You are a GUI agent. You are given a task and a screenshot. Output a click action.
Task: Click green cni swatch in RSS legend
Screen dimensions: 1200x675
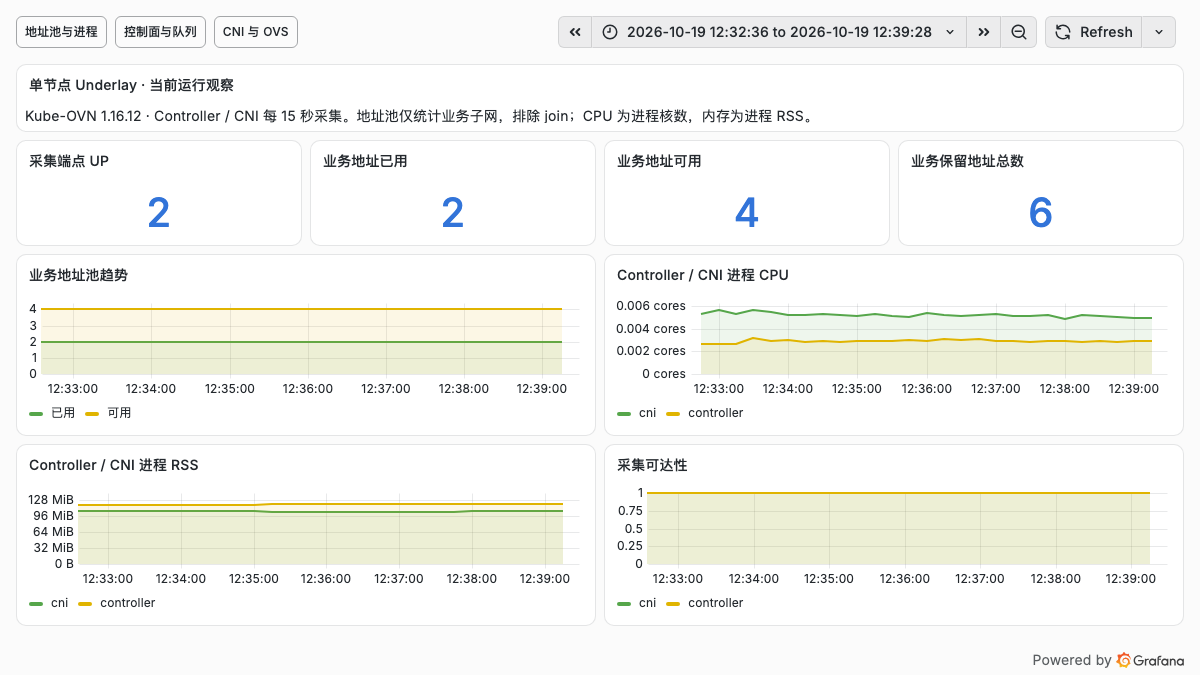click(36, 603)
